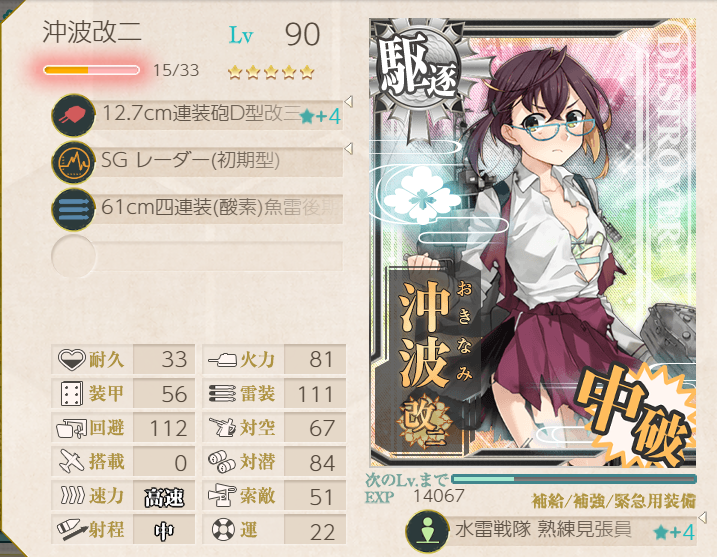The width and height of the screenshot is (717, 557).
Task: Click the green lookout personnel icon
Action: 428,532
